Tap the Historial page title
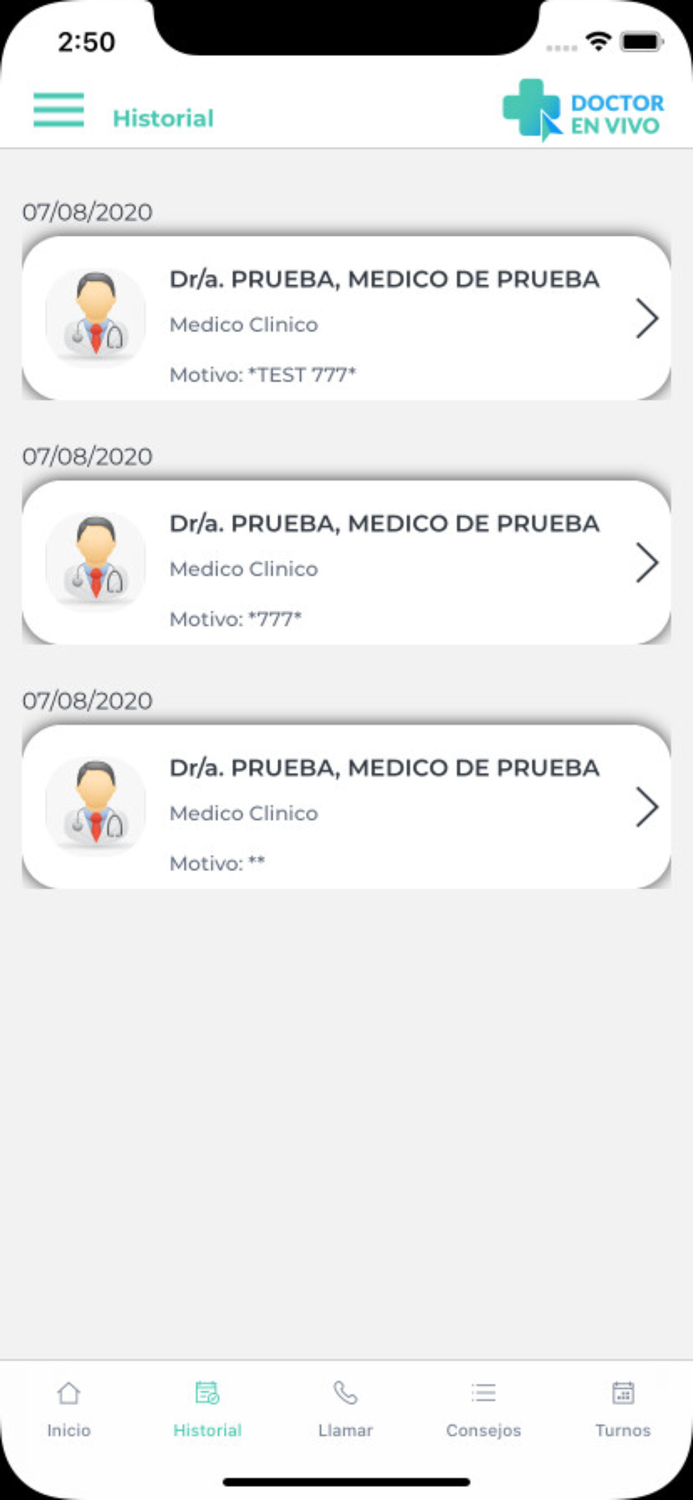 [x=163, y=118]
